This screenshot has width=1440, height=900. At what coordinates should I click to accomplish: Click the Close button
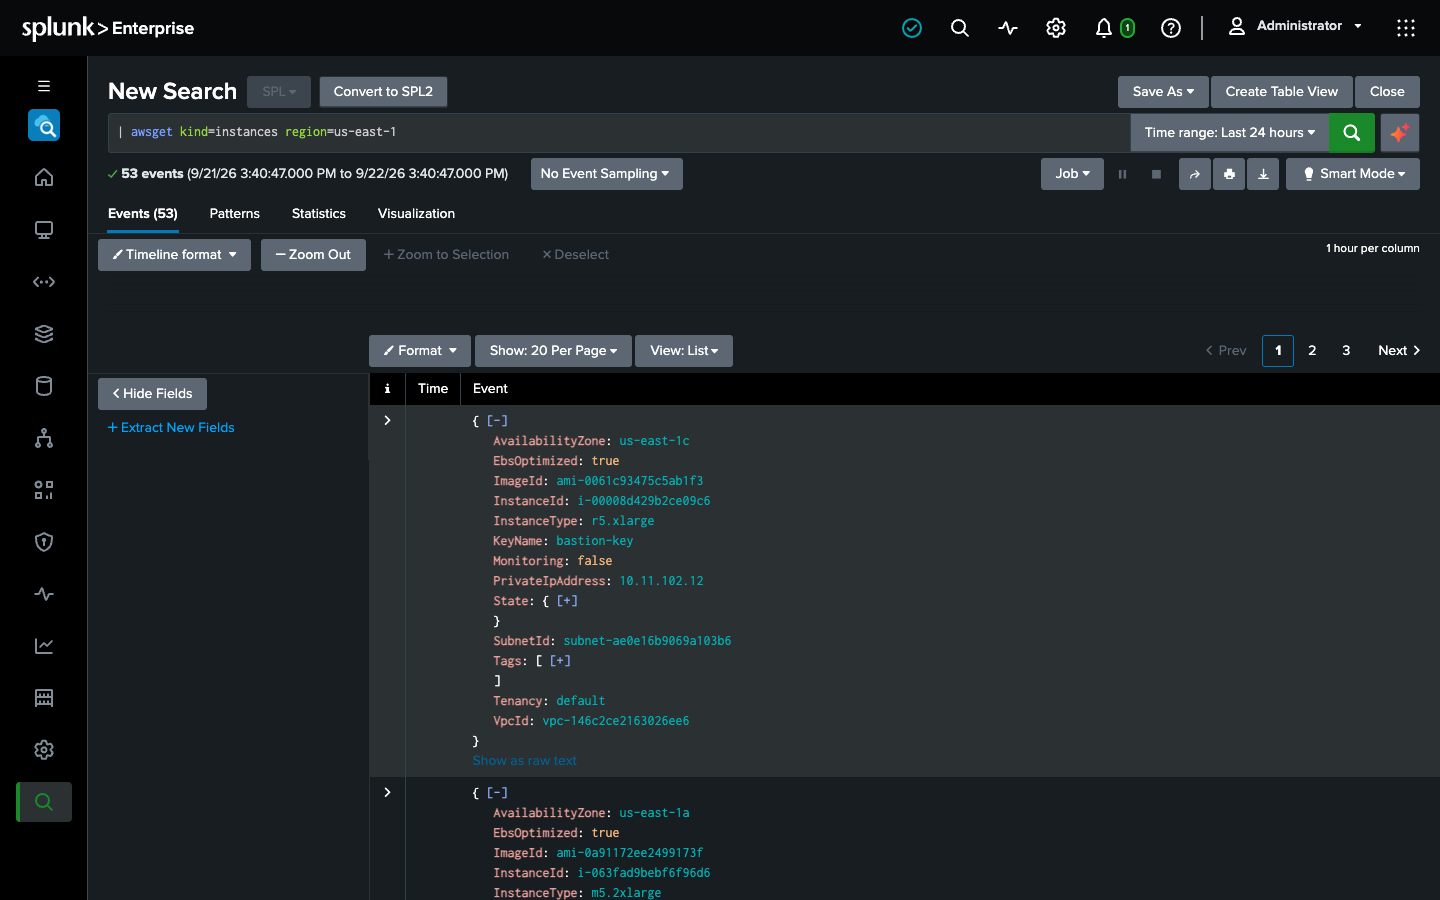tap(1387, 92)
